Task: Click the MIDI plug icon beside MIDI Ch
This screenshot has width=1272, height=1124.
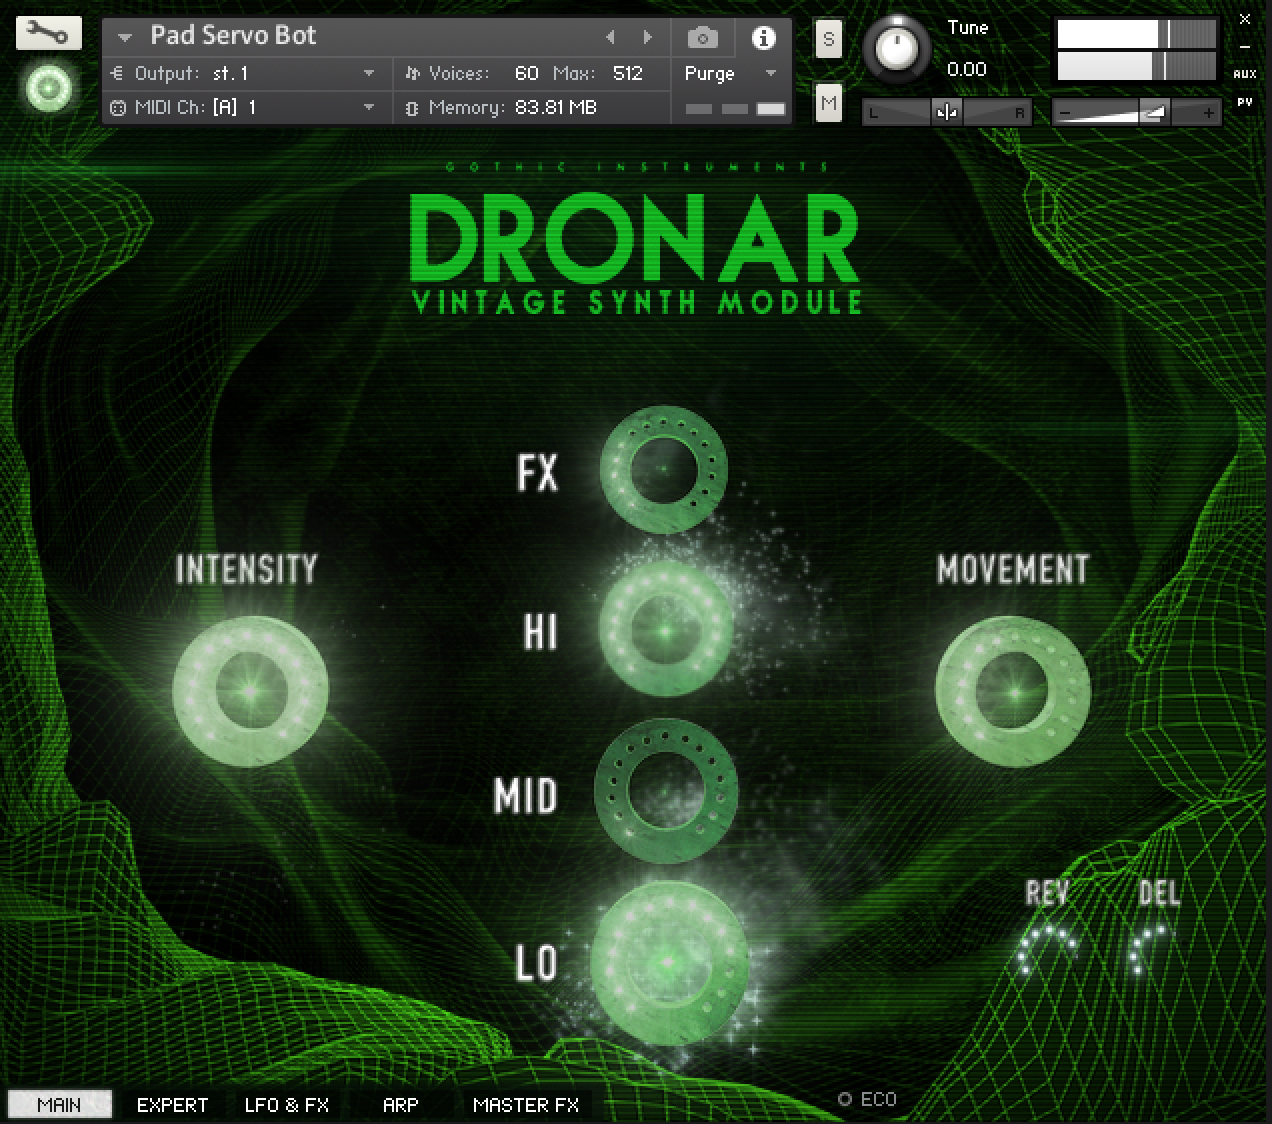Action: 117,108
